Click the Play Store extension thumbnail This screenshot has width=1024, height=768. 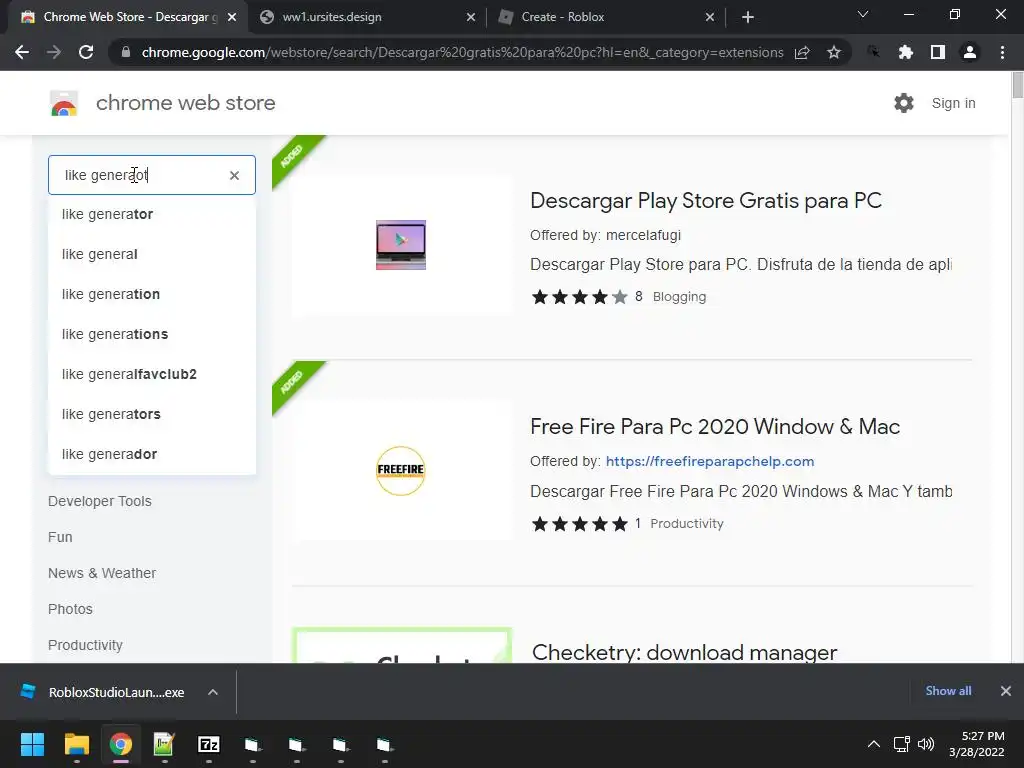401,245
